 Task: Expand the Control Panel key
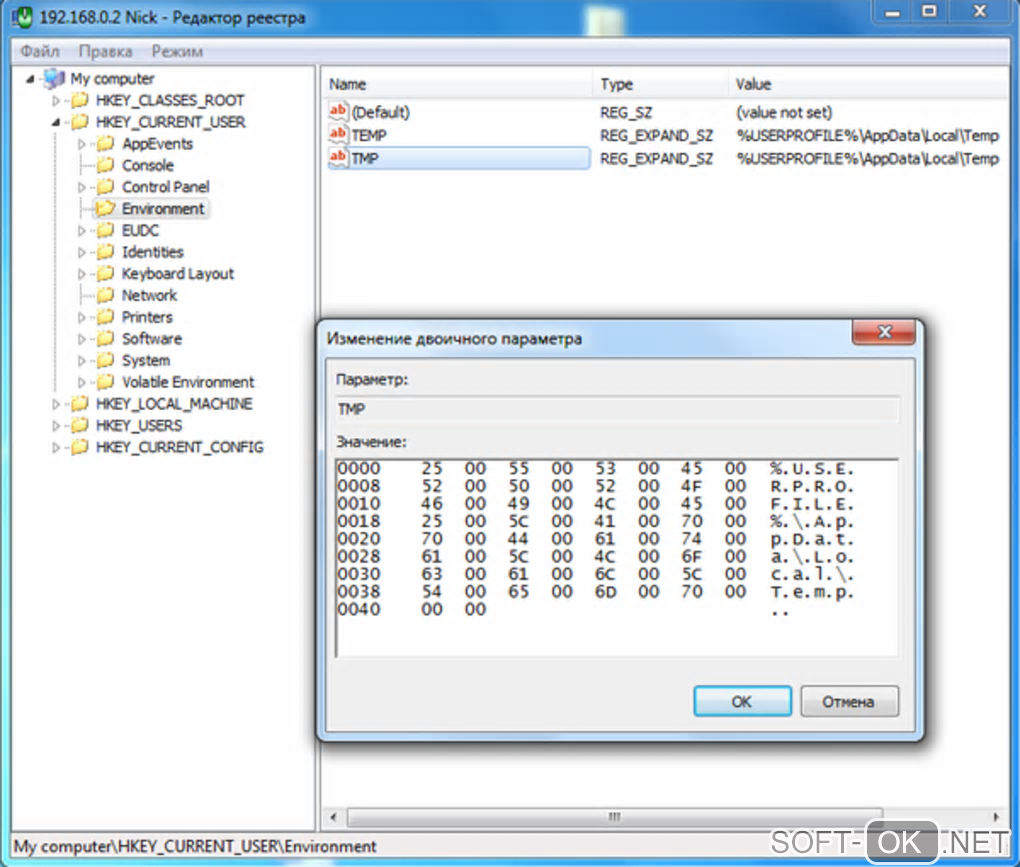pos(82,187)
